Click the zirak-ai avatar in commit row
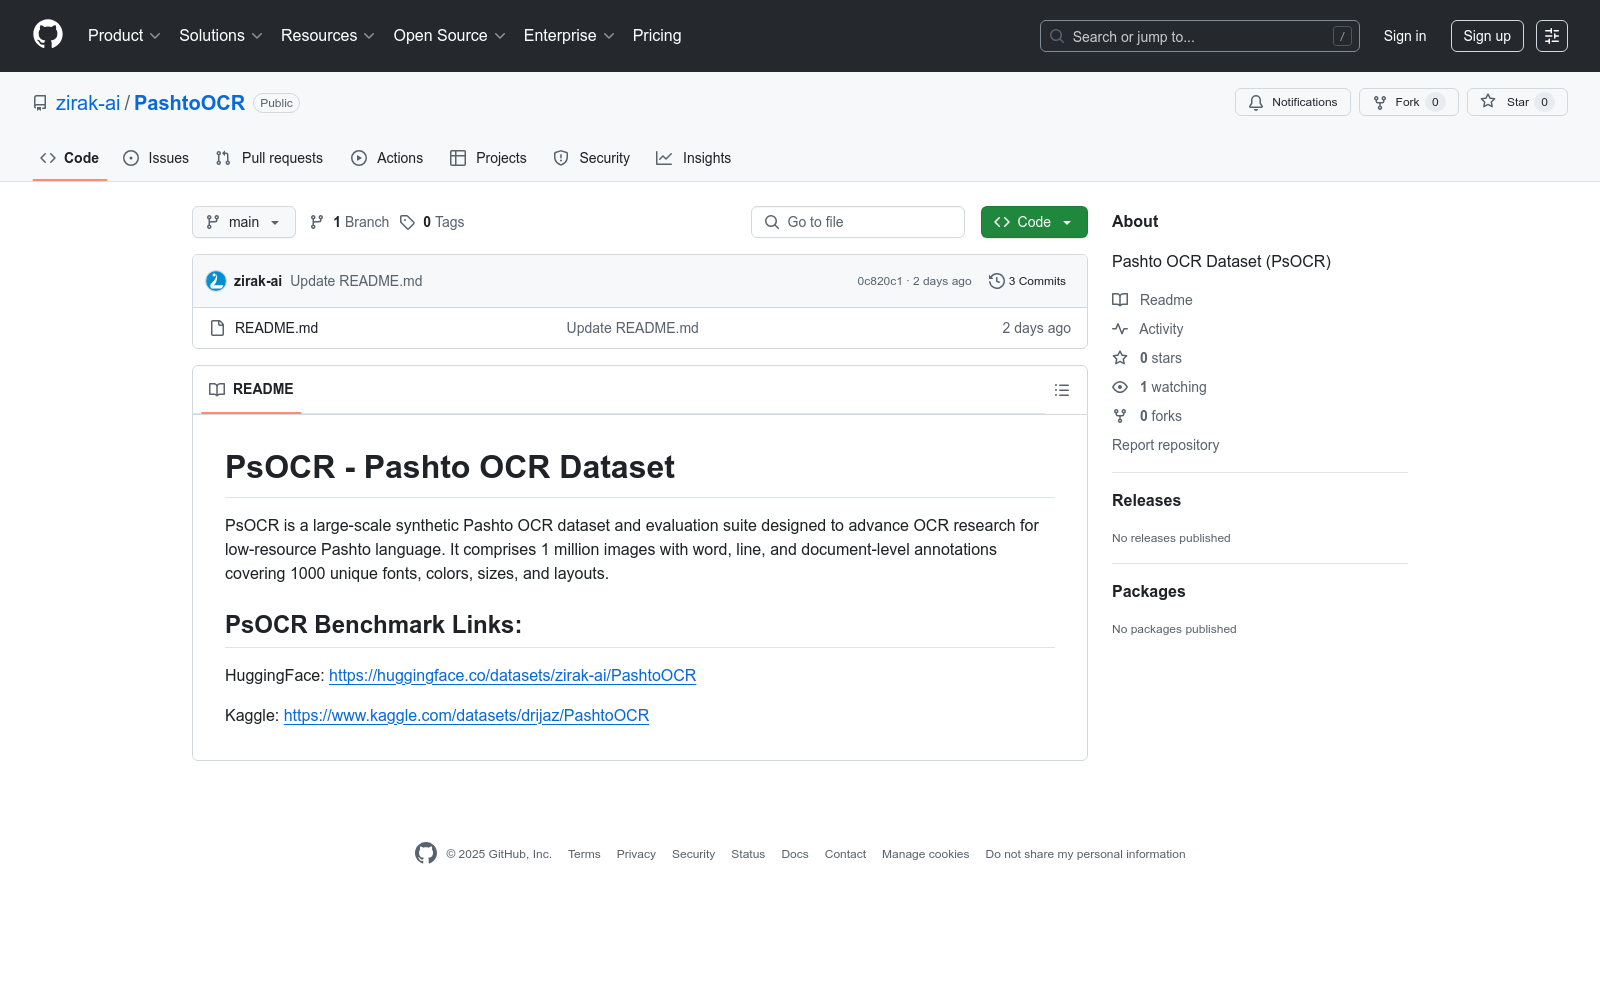Screen dimensions: 1600x1000 point(216,281)
